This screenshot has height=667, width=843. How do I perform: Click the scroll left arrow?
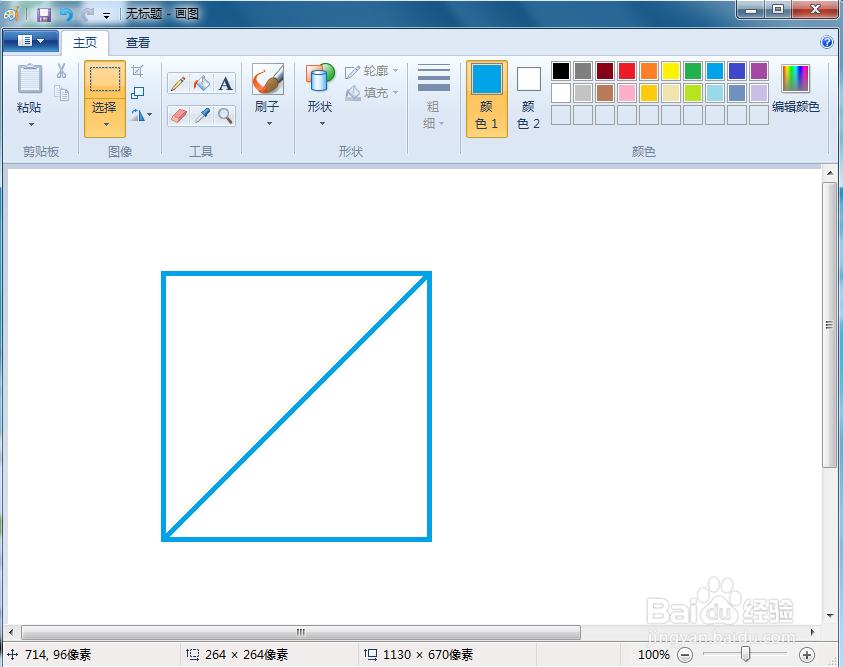(x=11, y=632)
